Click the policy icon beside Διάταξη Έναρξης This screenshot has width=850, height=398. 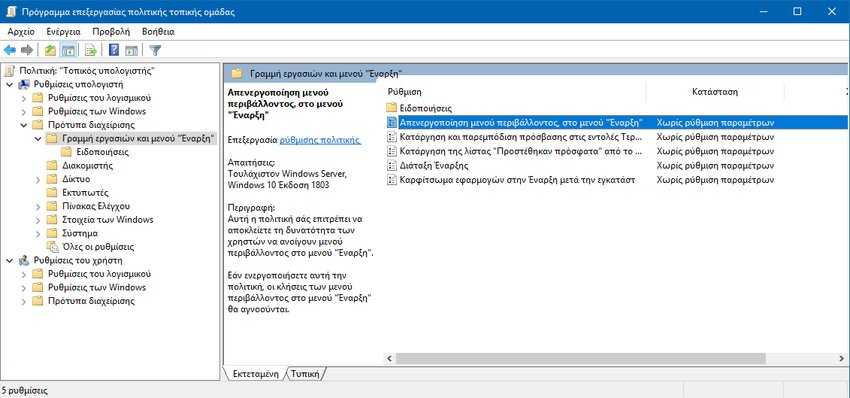391,165
